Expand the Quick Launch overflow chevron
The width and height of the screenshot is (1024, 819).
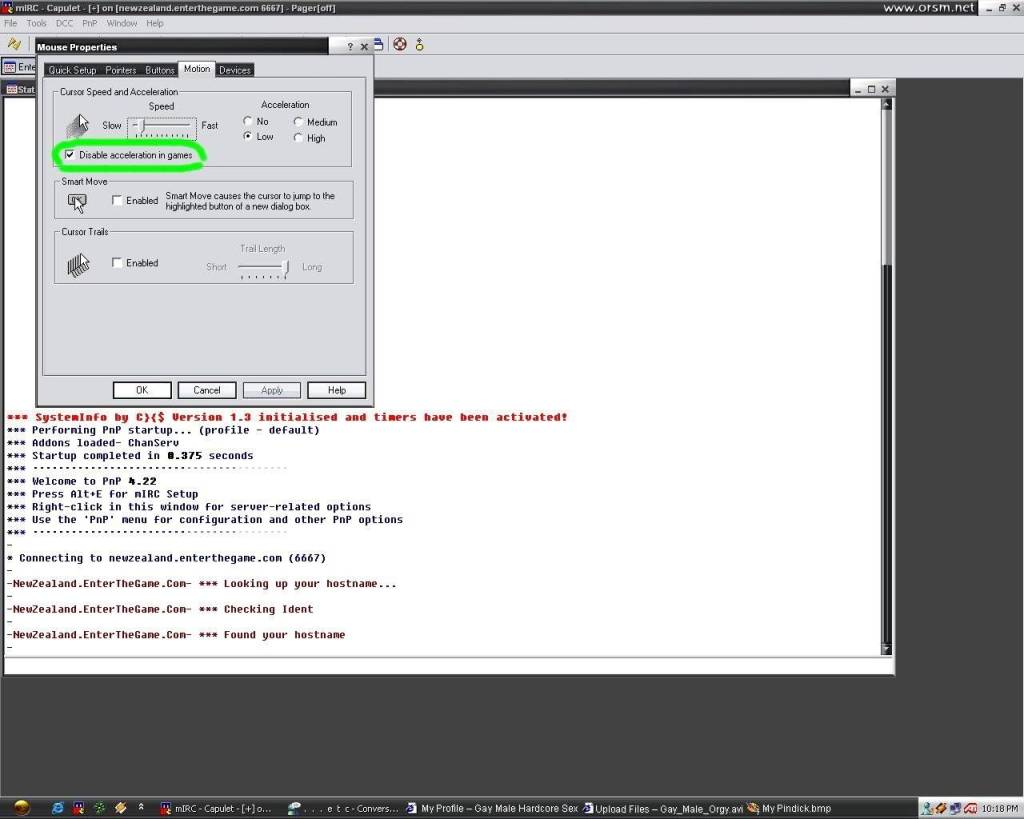click(141, 807)
